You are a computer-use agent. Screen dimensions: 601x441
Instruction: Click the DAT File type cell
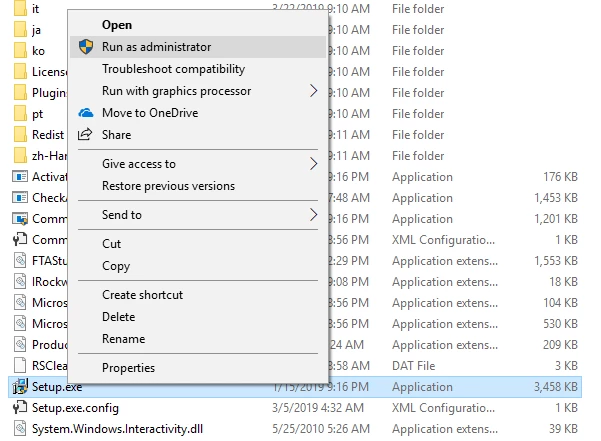click(x=414, y=366)
